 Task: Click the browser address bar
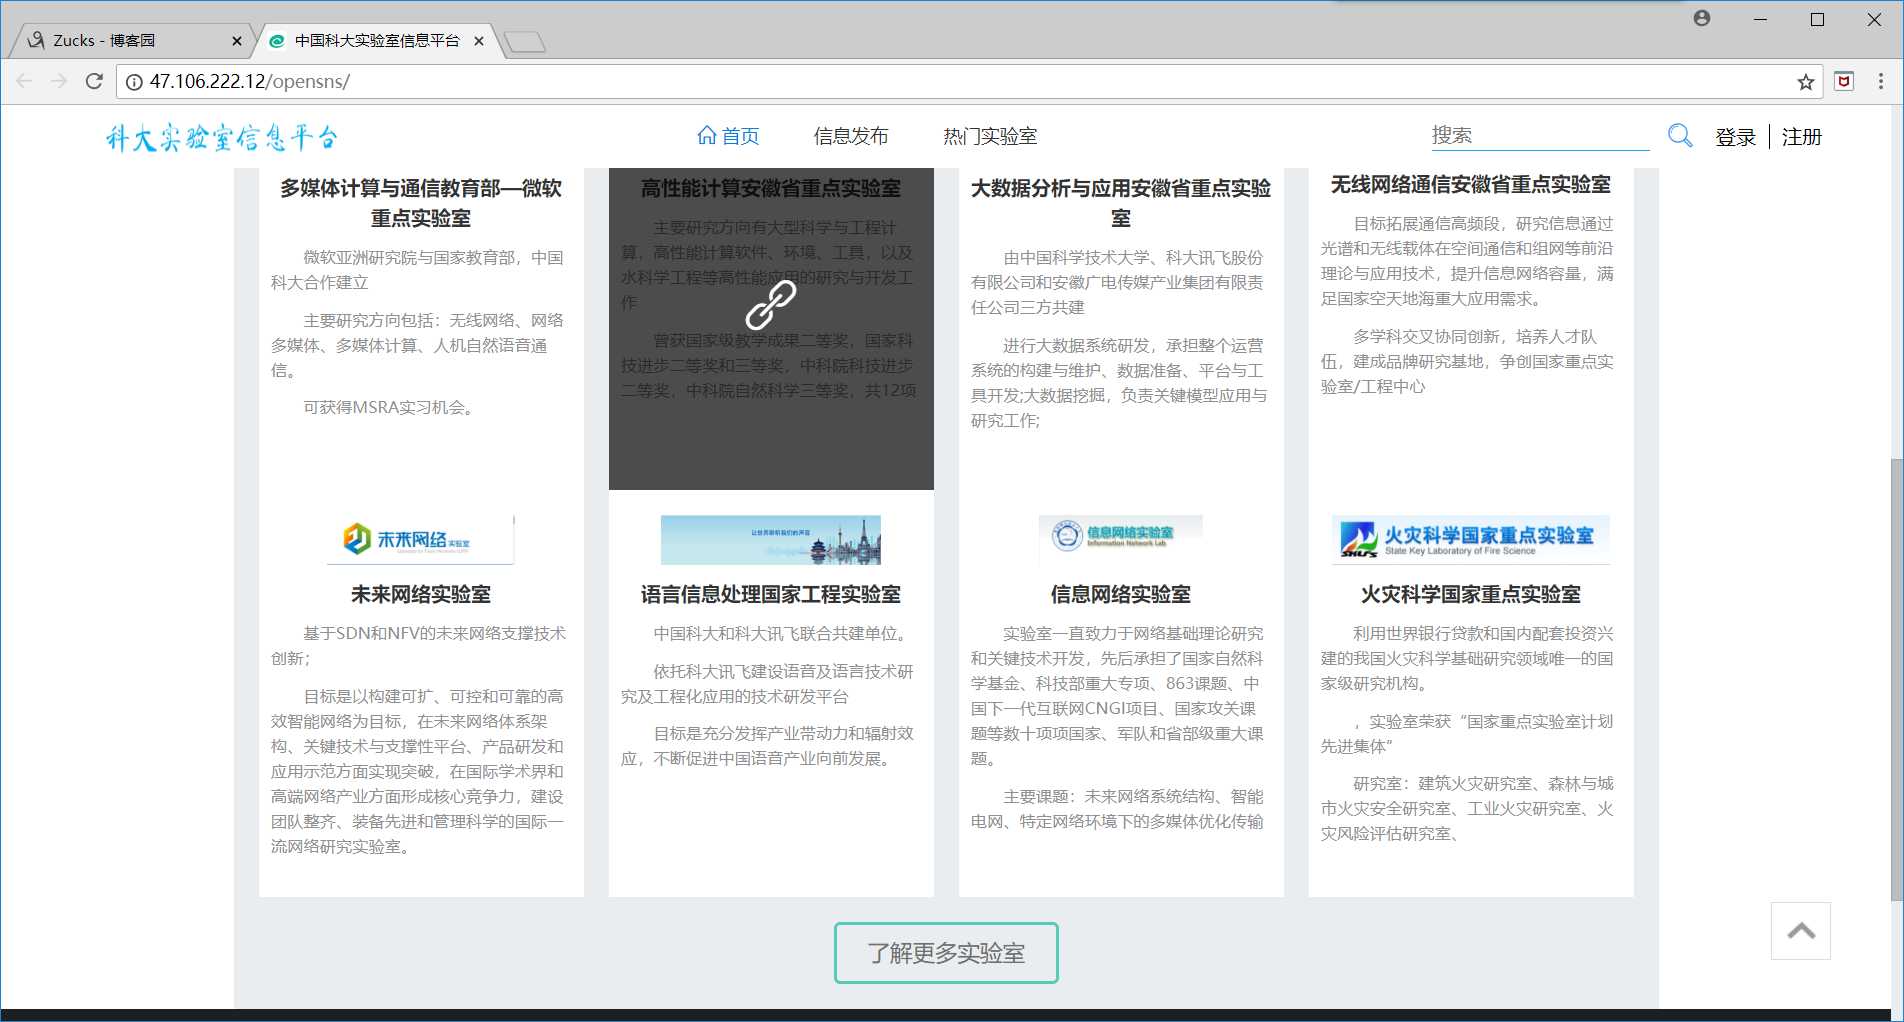click(x=968, y=82)
